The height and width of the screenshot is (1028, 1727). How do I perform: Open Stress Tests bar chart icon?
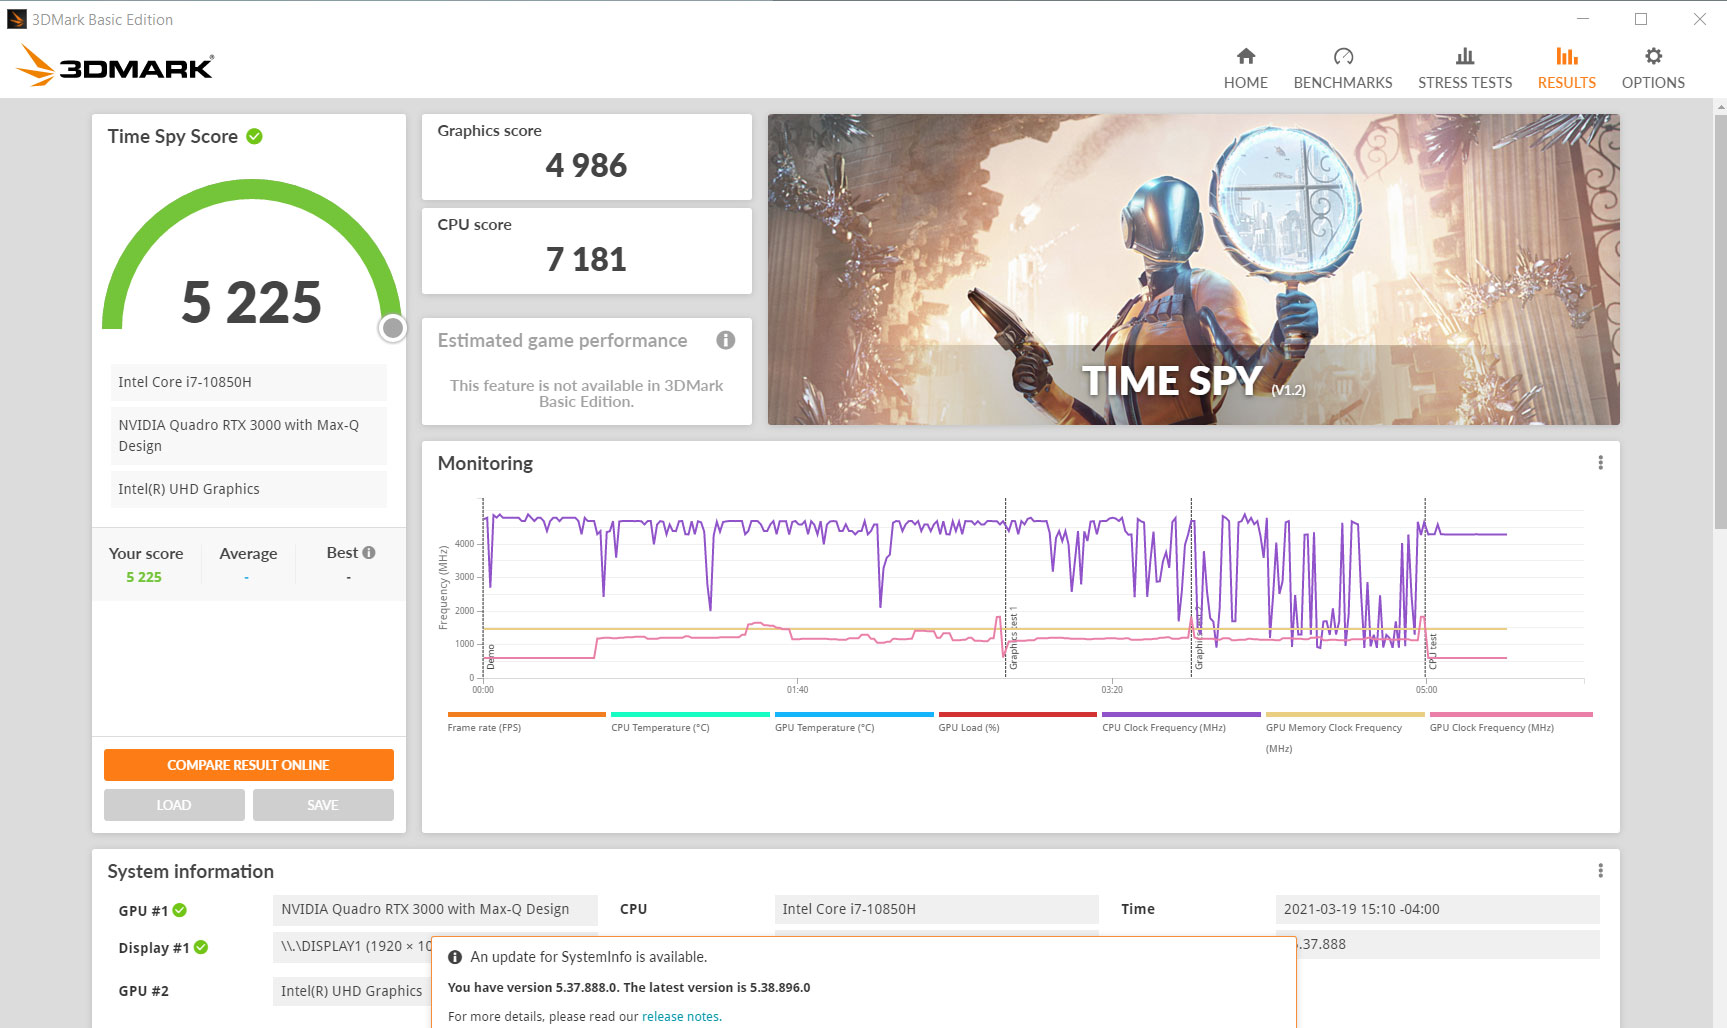[1465, 56]
